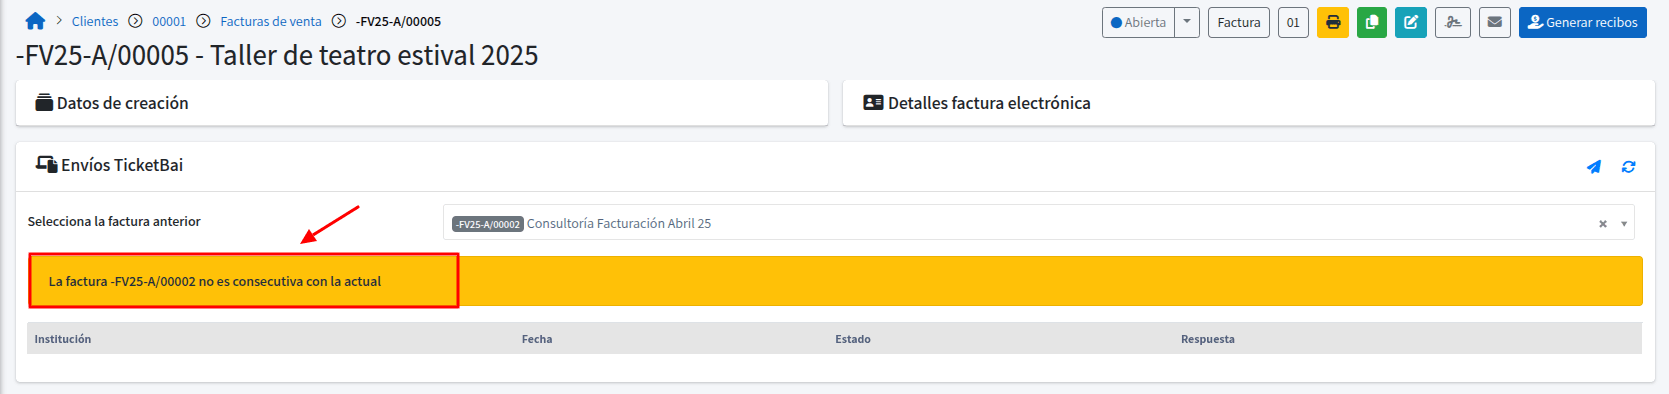
Task: Send invoice by email envelope icon
Action: coord(1495,22)
